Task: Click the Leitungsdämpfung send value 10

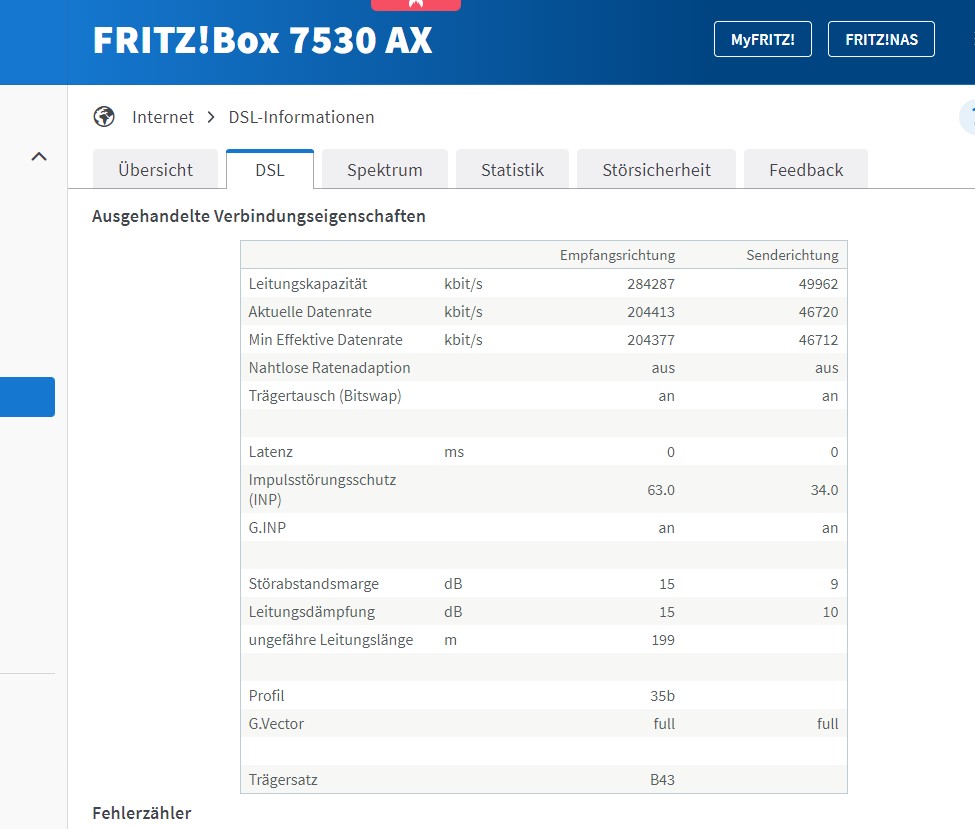Action: click(x=830, y=611)
